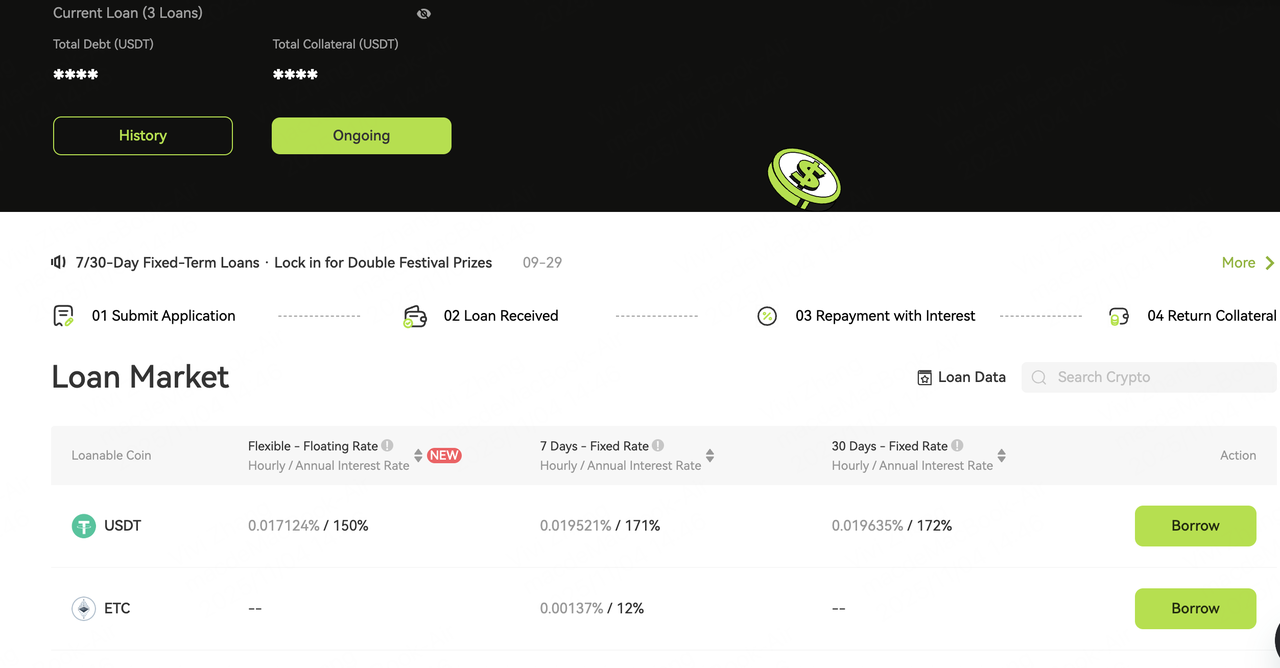Viewport: 1280px width, 668px height.
Task: Click the green dollar coin illustration
Action: [804, 177]
